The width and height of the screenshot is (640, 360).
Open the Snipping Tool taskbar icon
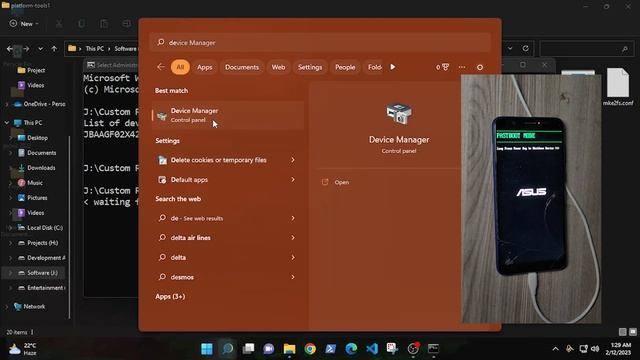click(x=392, y=349)
